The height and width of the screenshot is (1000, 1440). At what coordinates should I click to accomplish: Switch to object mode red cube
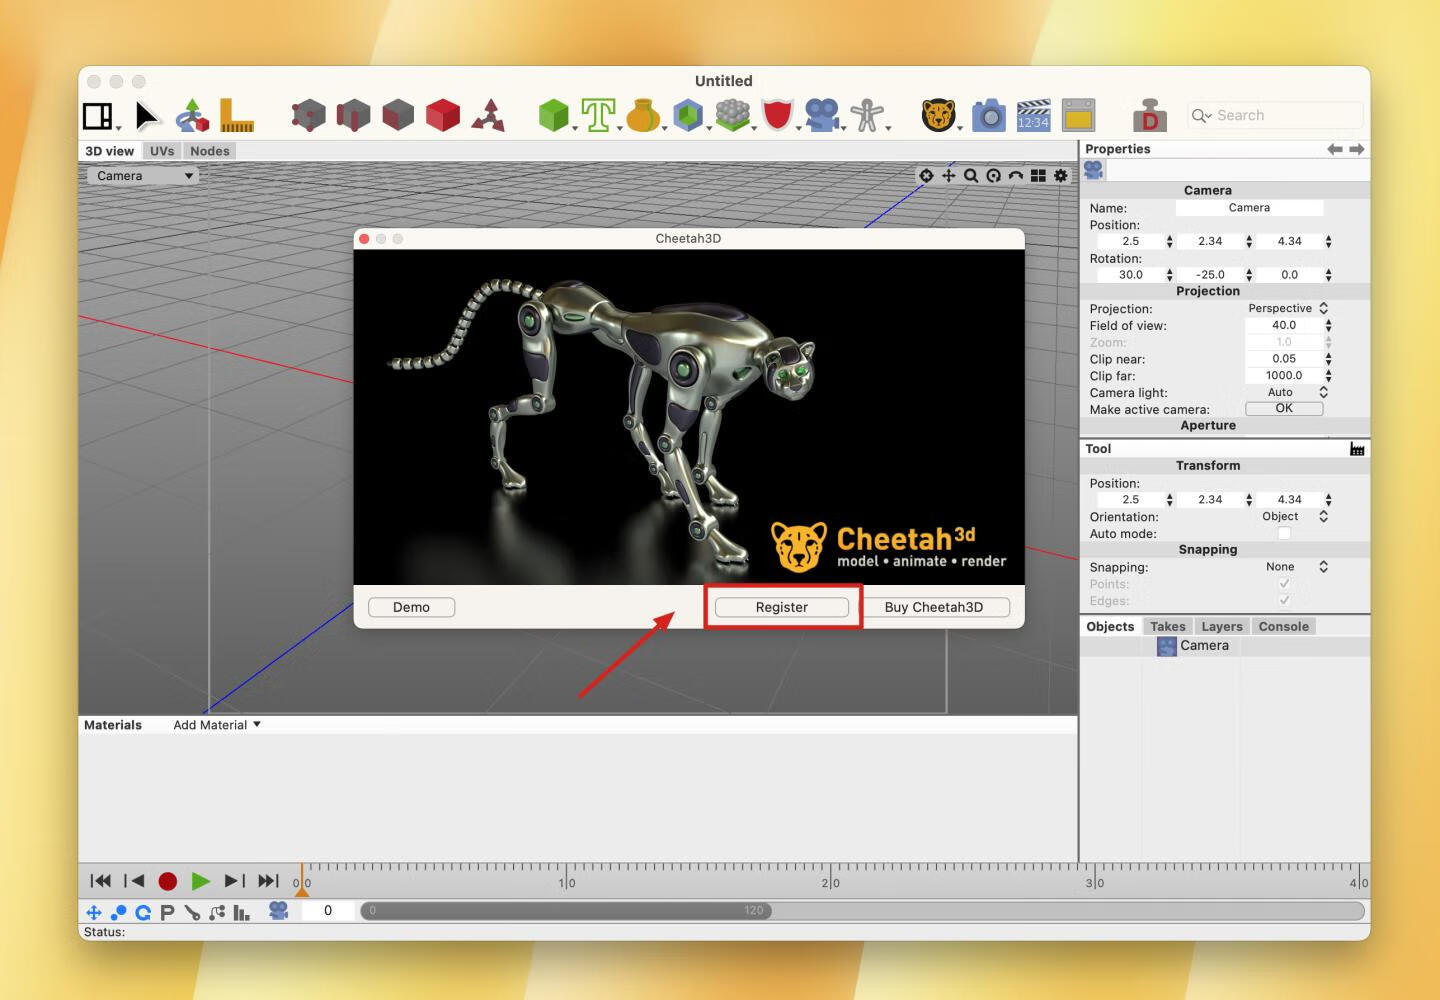coord(442,116)
